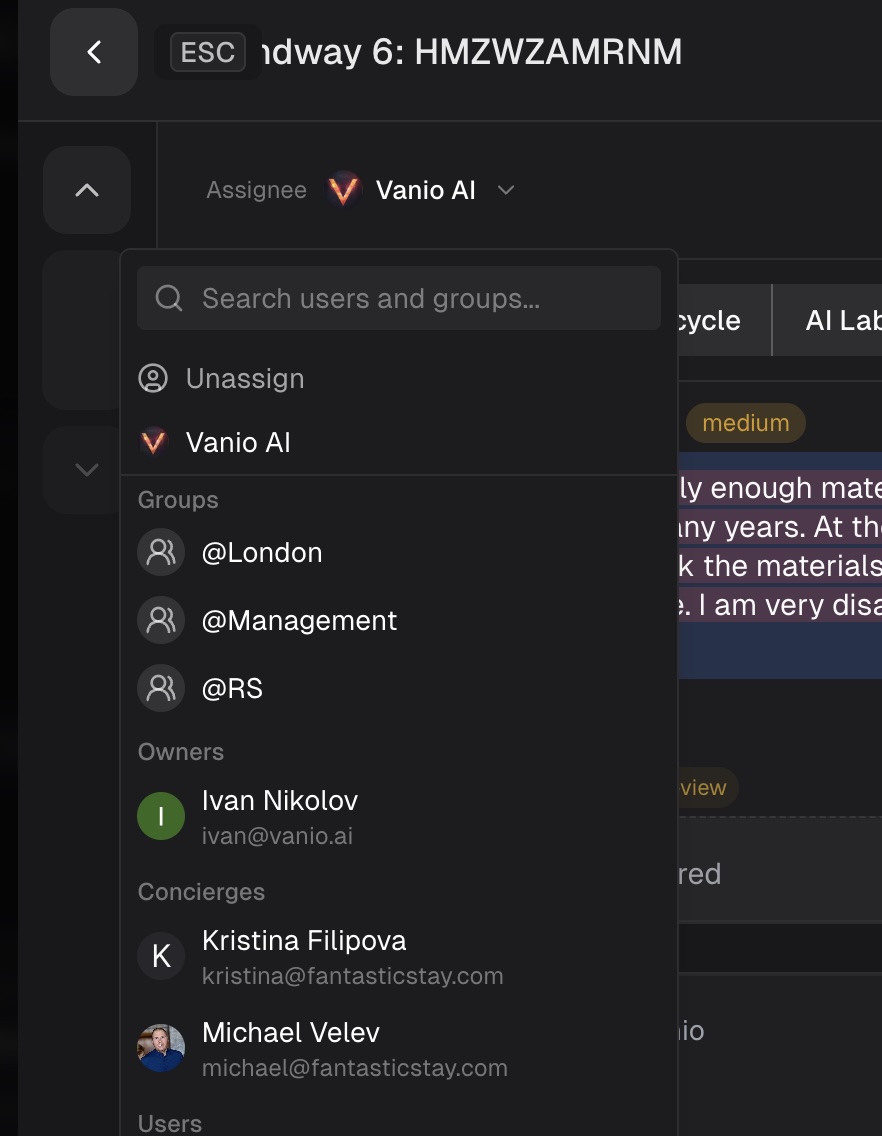Choose Vanio AI from assignee list
The image size is (882, 1136).
pyautogui.click(x=238, y=442)
